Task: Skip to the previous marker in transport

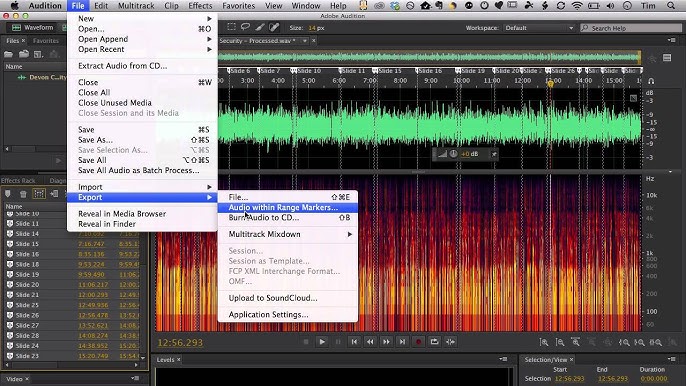Action: [354, 342]
